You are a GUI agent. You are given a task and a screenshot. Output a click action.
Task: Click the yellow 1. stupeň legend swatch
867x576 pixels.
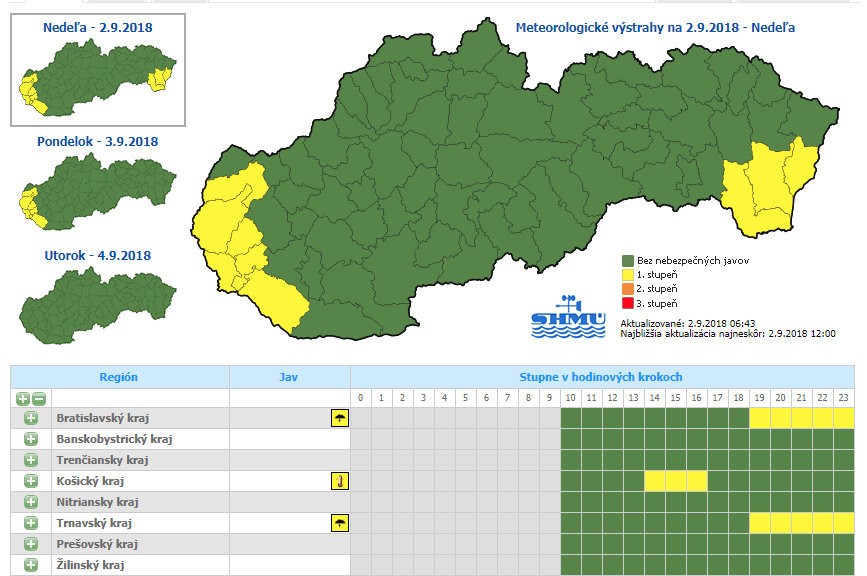627,275
